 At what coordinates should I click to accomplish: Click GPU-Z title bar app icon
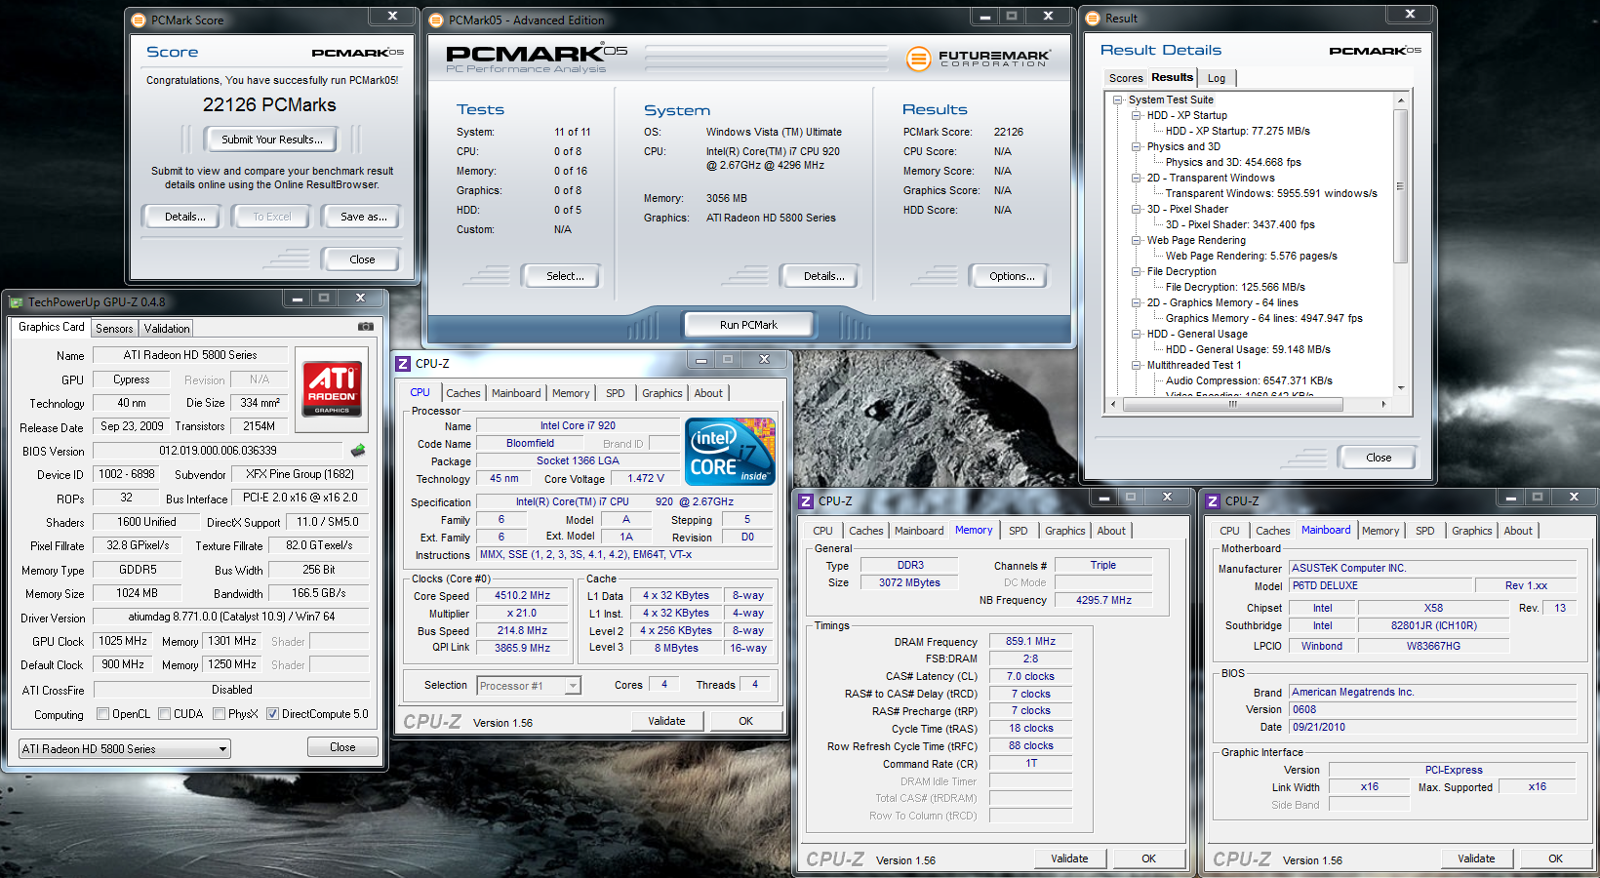coord(16,301)
